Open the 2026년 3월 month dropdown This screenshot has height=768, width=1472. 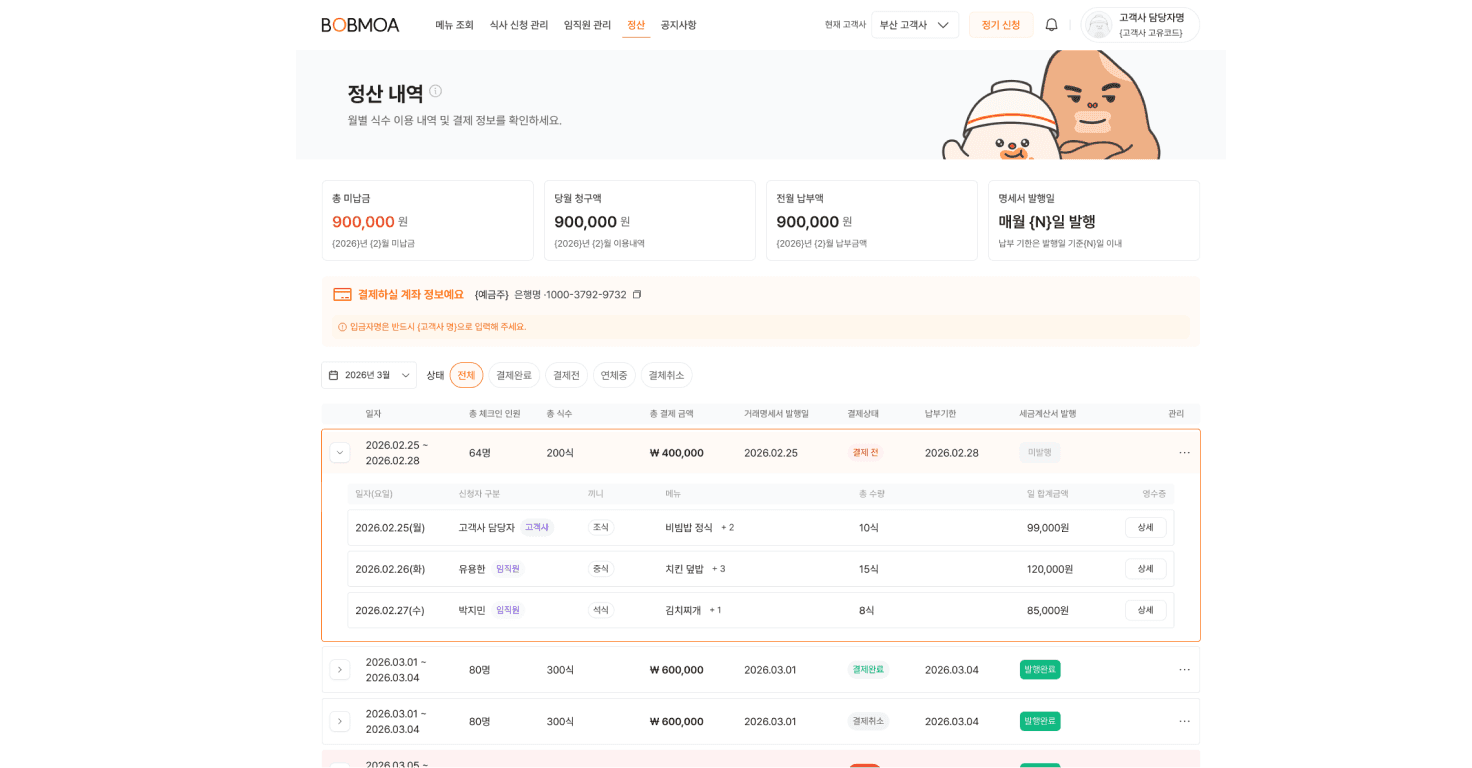(369, 375)
